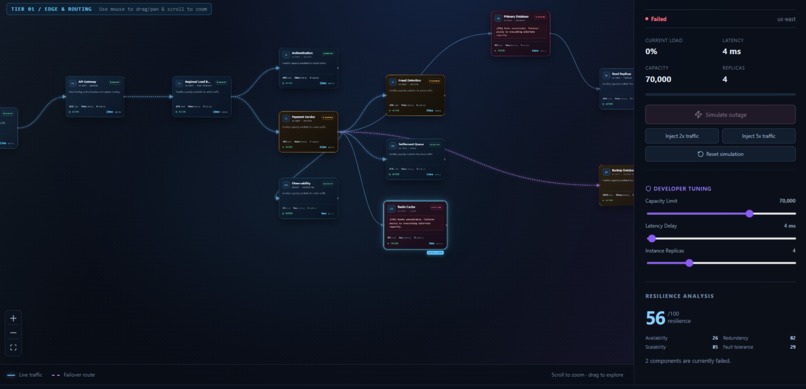Click the 'Failover route' legend entry
This screenshot has height=389, width=806.
(73, 375)
